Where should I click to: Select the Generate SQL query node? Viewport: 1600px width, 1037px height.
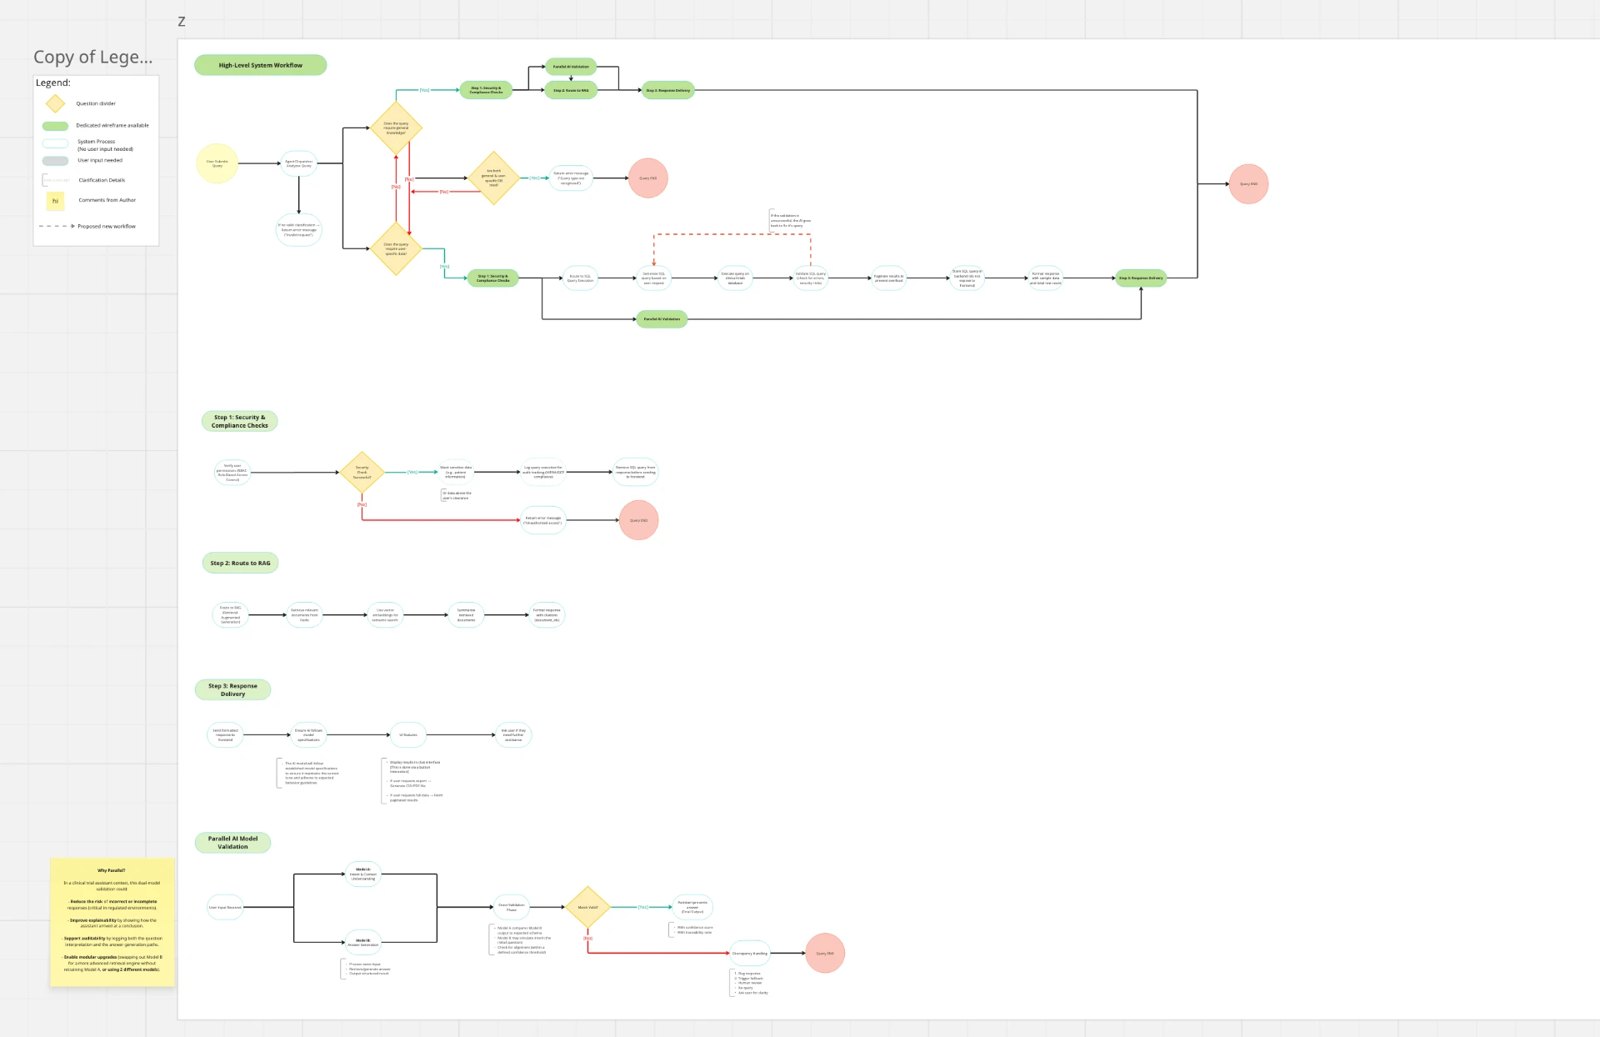[653, 278]
